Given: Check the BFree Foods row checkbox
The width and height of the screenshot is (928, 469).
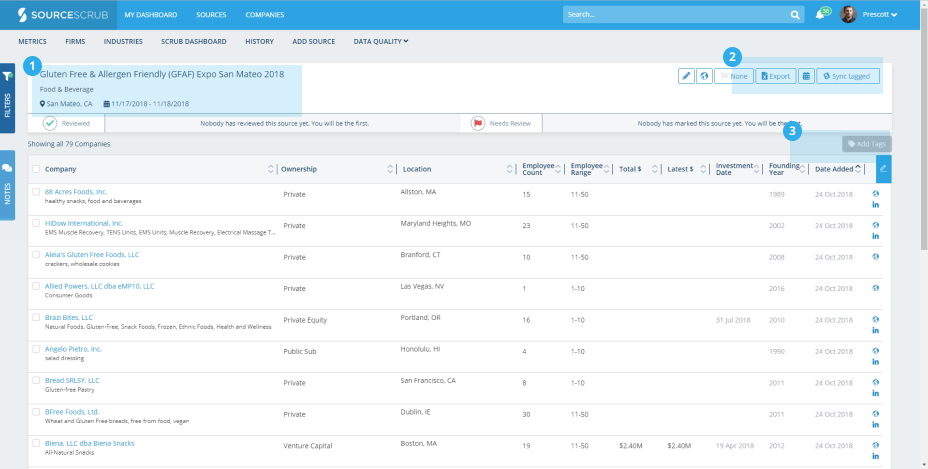Looking at the screenshot, I should click(36, 412).
